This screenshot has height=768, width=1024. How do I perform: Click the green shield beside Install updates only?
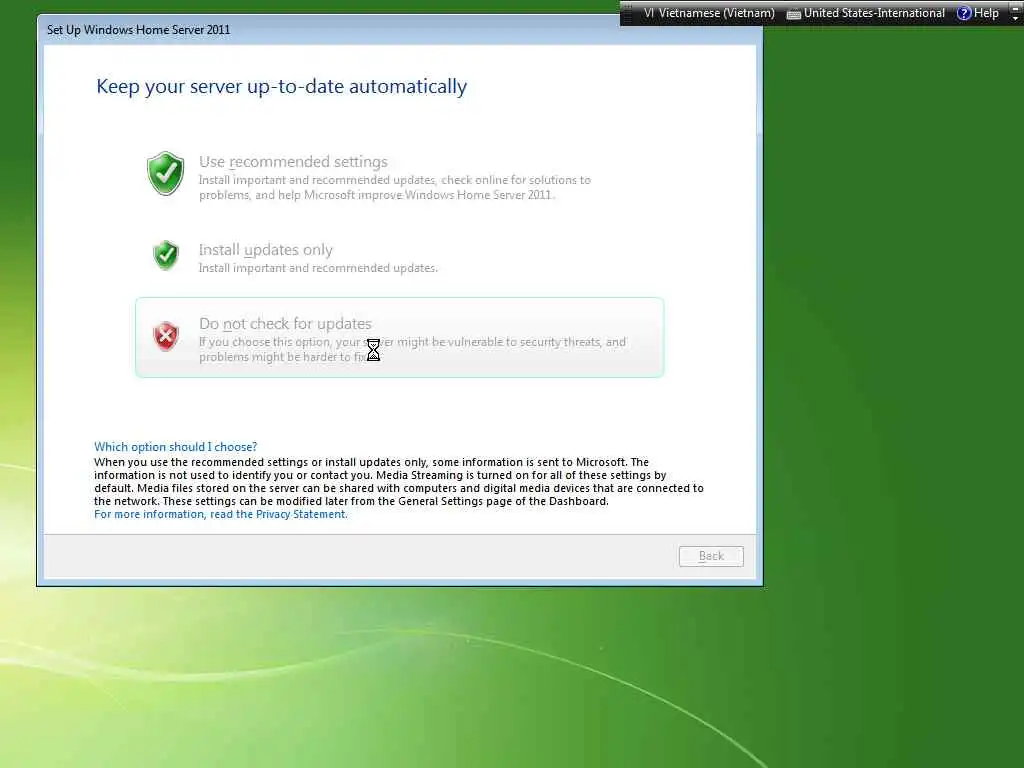pos(166,255)
